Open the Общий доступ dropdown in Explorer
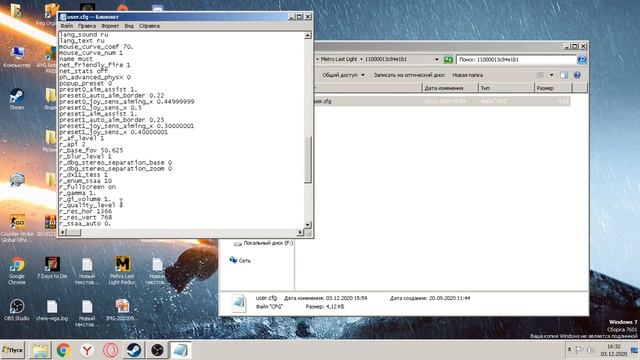Image resolution: width=640 pixels, height=360 pixels. click(x=343, y=75)
